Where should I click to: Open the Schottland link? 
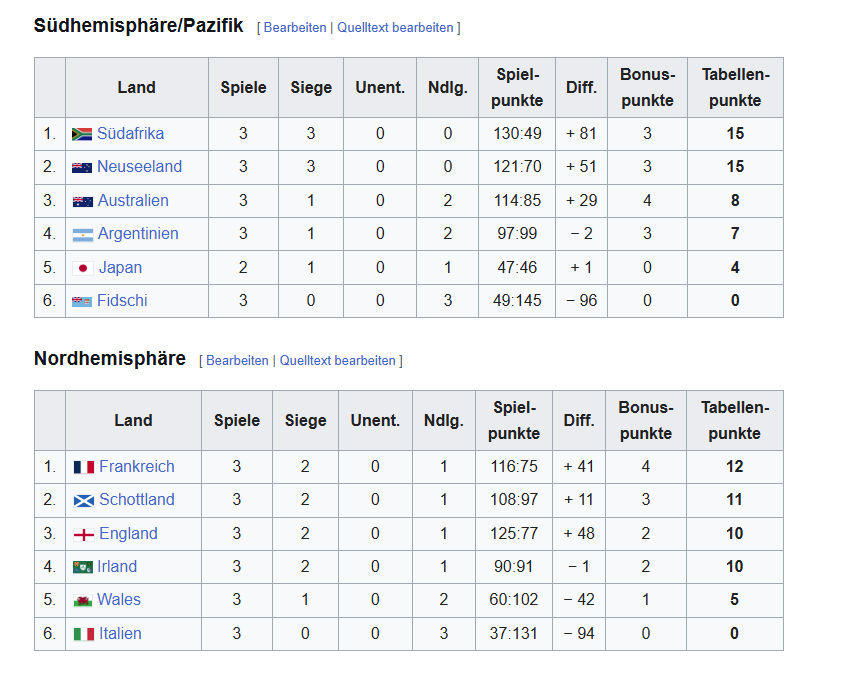137,499
